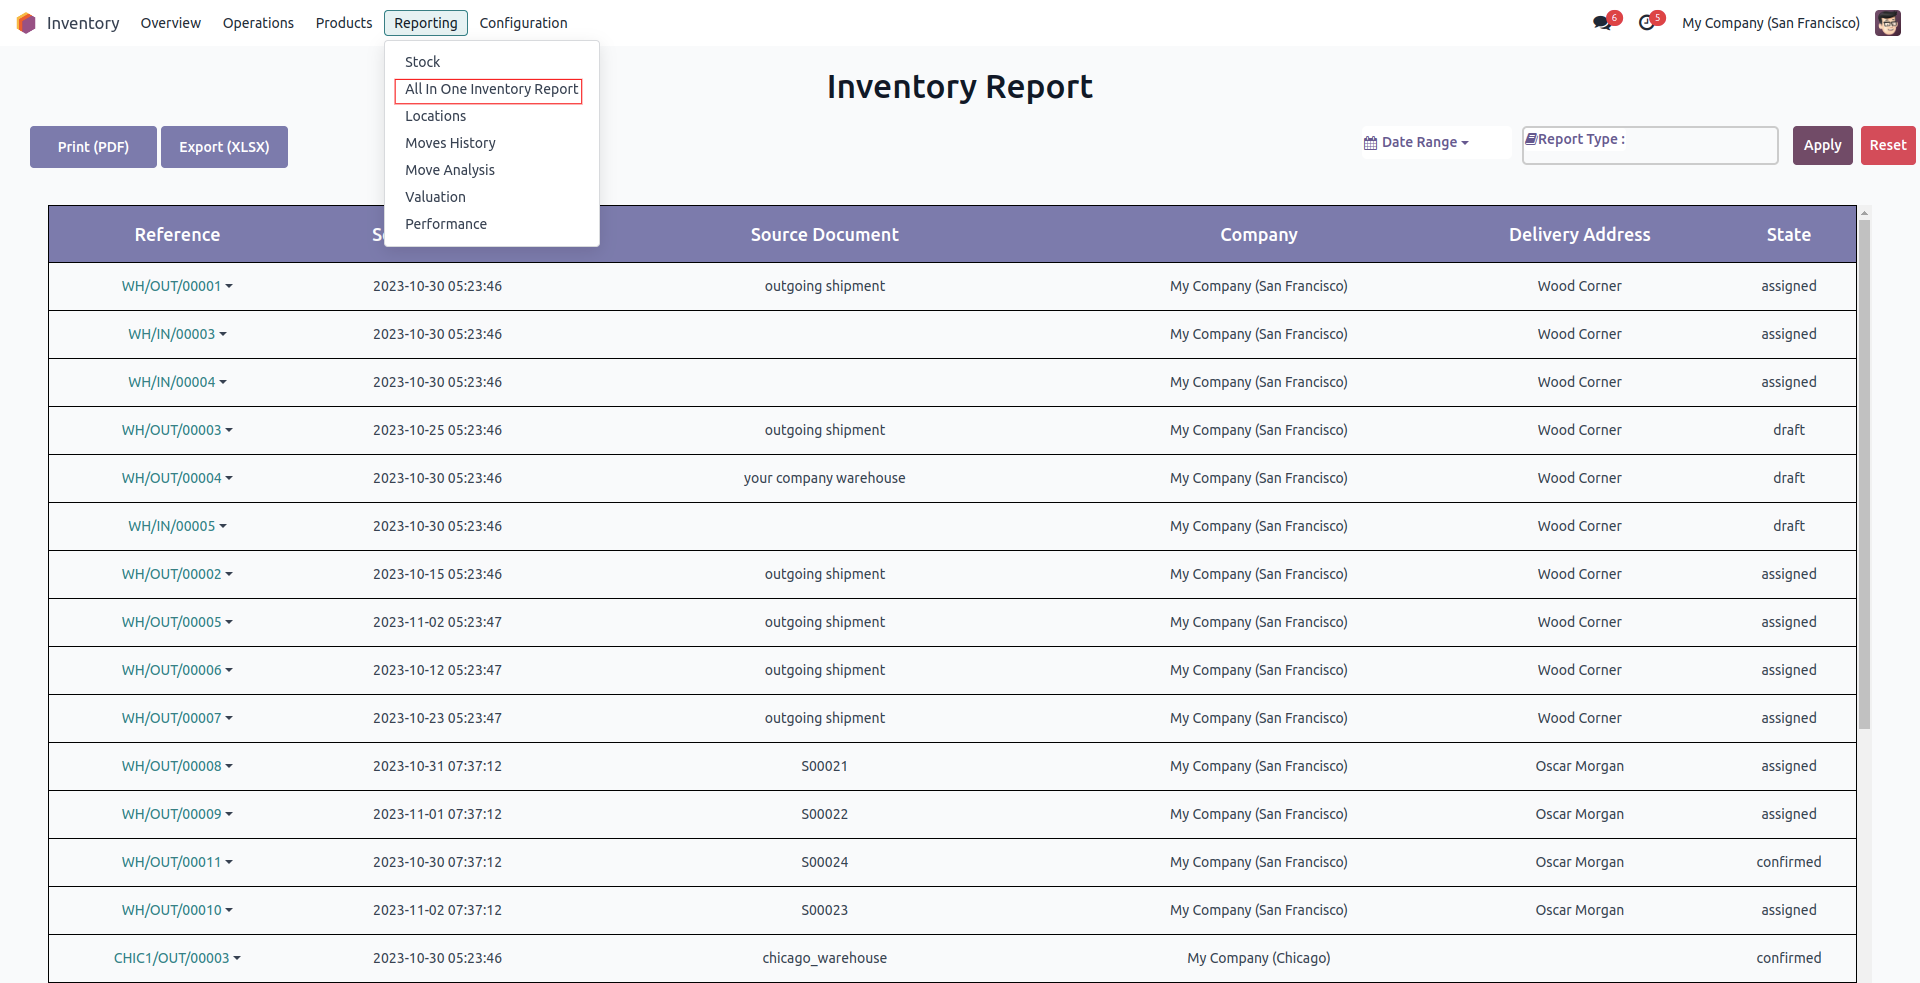Click the Export (XLSX) button

[224, 147]
